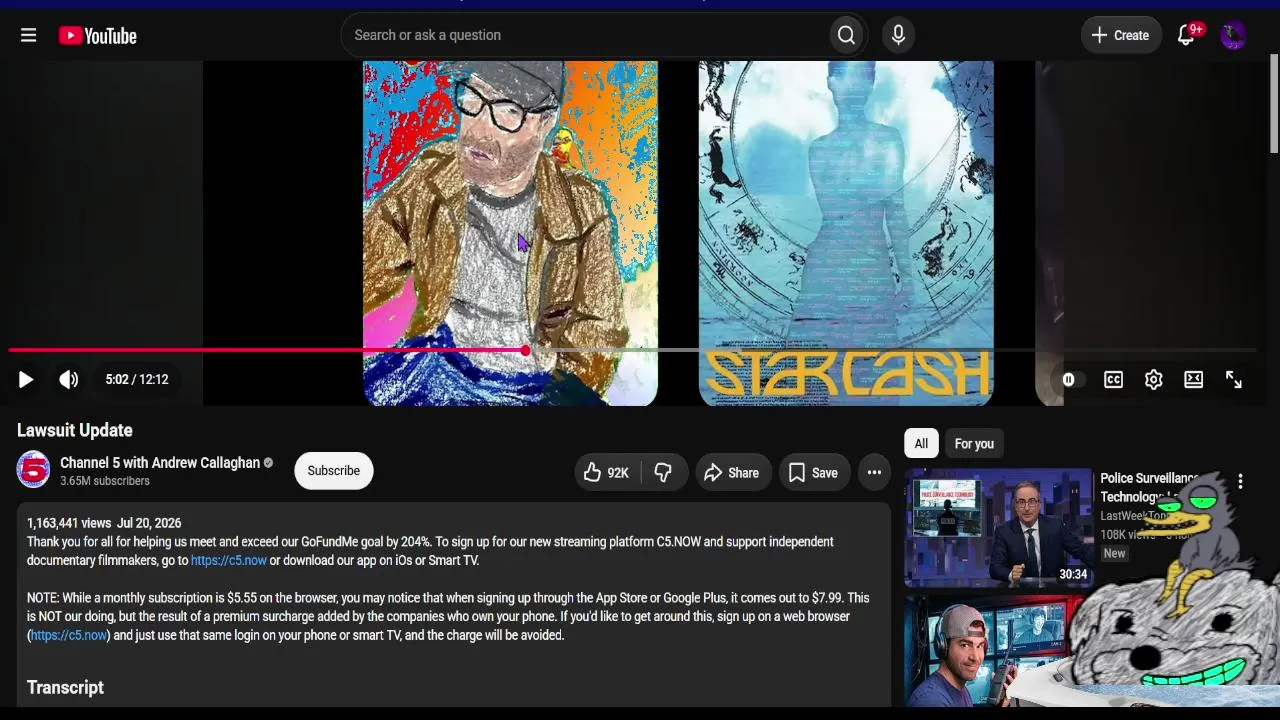Select the For you filter chip
The image size is (1280, 720).
coord(974,444)
